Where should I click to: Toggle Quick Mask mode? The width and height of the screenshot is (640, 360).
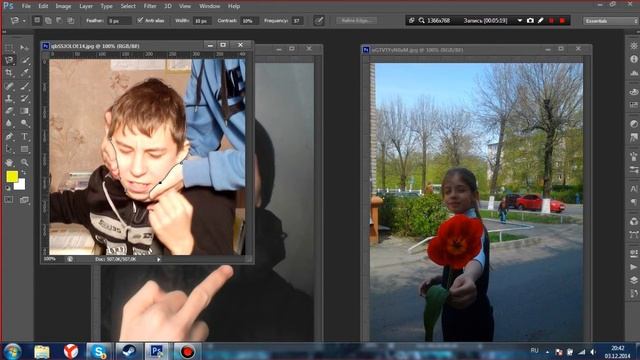(x=9, y=200)
